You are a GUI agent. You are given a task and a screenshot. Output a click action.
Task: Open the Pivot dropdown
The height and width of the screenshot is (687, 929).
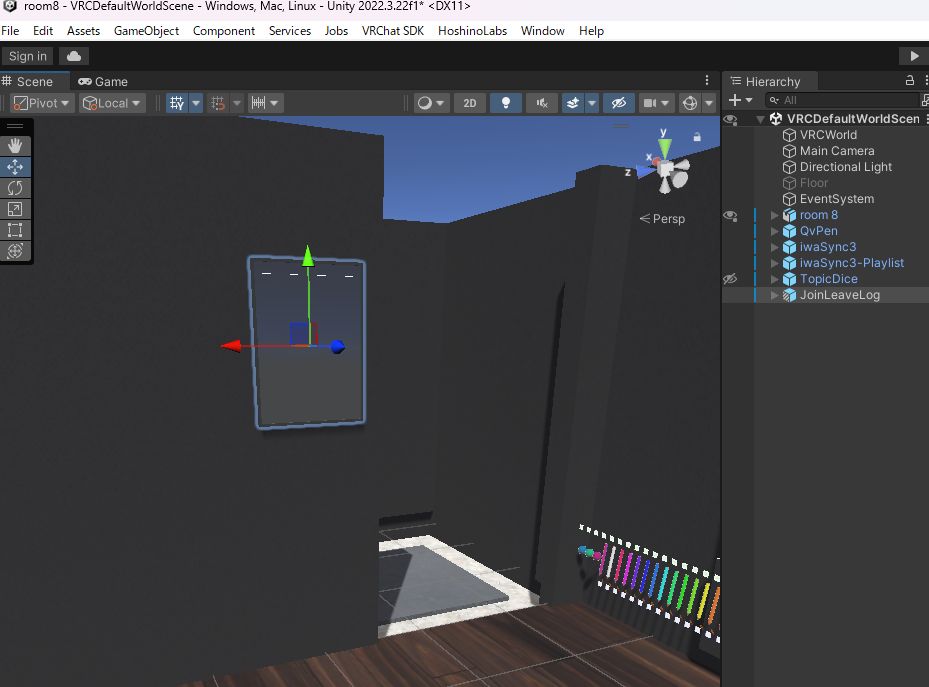point(40,102)
